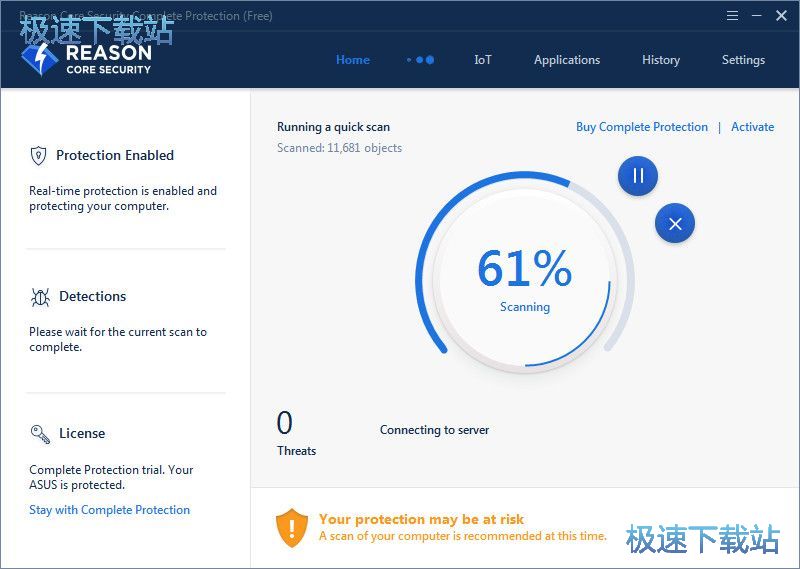Viewport: 800px width, 569px height.
Task: Click the '0' Threats counter
Action: coord(285,423)
